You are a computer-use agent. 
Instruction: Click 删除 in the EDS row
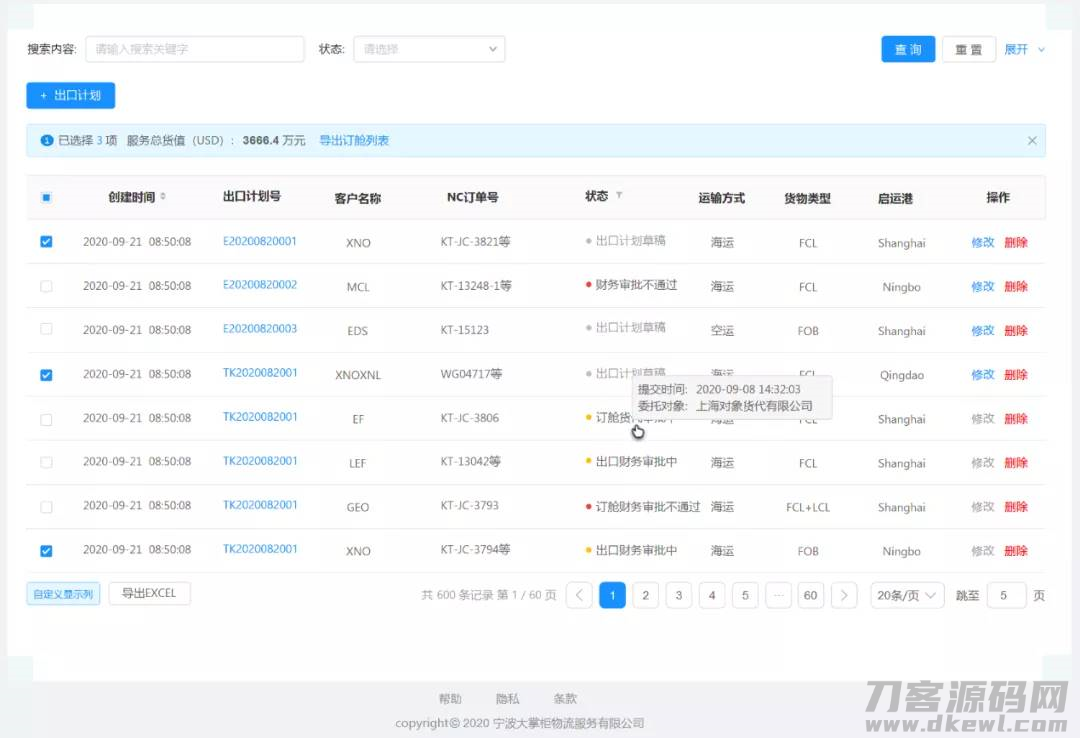click(1016, 331)
